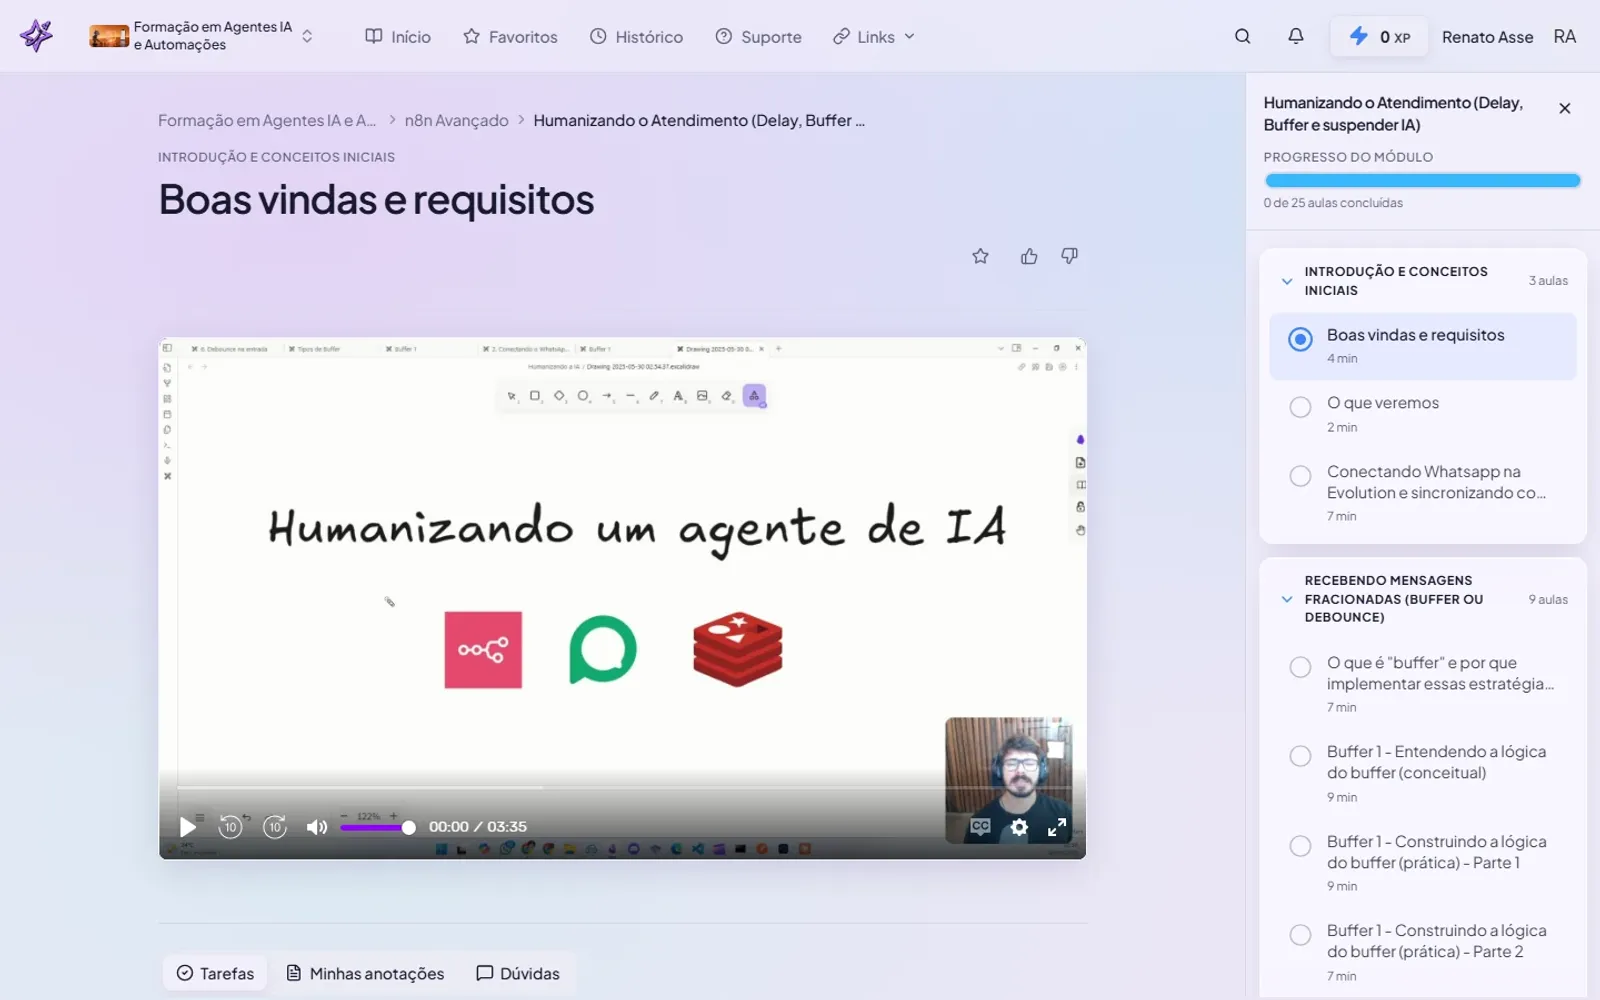Click the '3 aulas' count label
Viewport: 1600px width, 1000px height.
1548,281
